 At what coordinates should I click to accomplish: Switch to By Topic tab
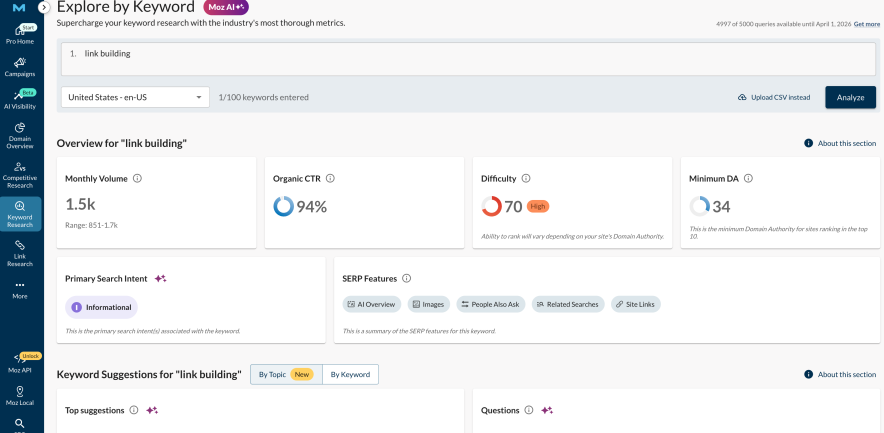(x=286, y=374)
